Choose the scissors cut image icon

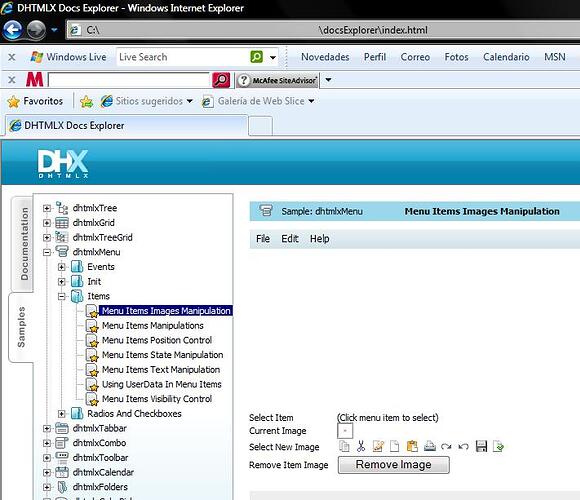pyautogui.click(x=361, y=446)
